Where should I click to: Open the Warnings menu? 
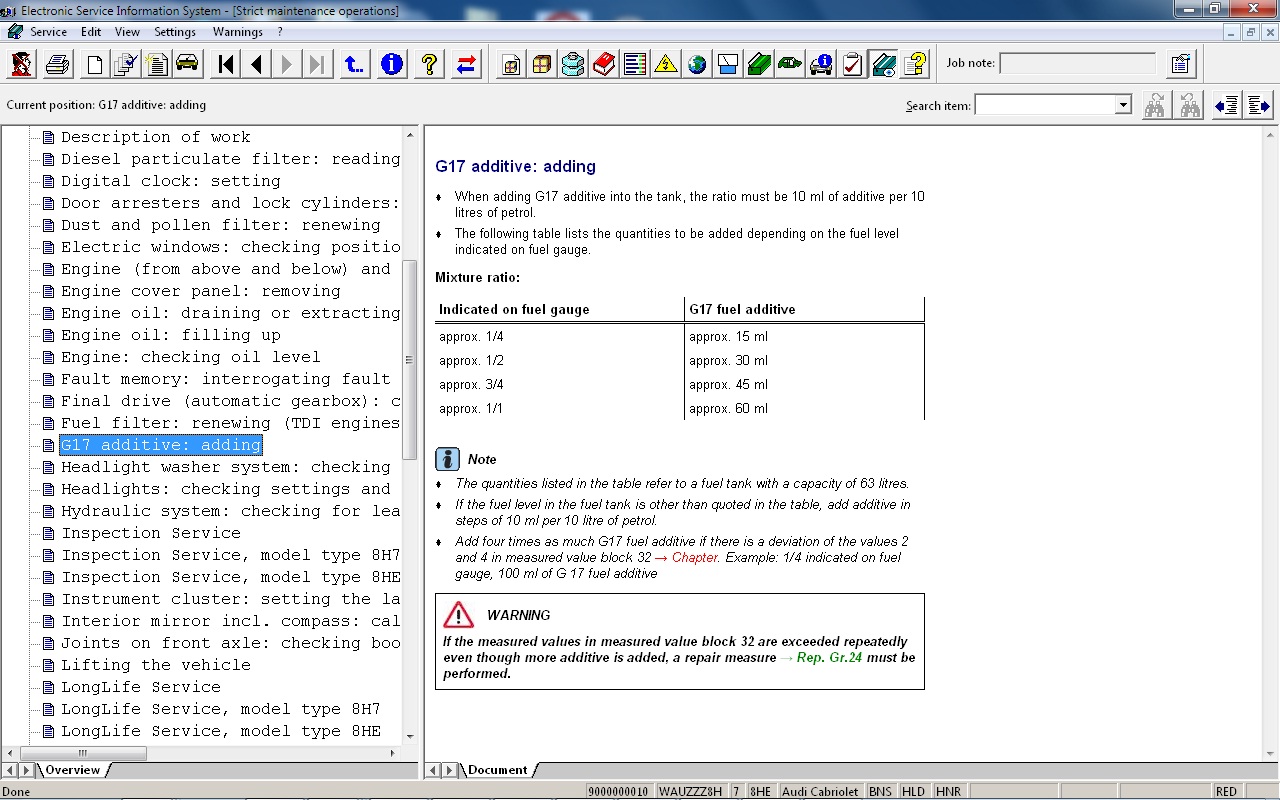[x=238, y=32]
